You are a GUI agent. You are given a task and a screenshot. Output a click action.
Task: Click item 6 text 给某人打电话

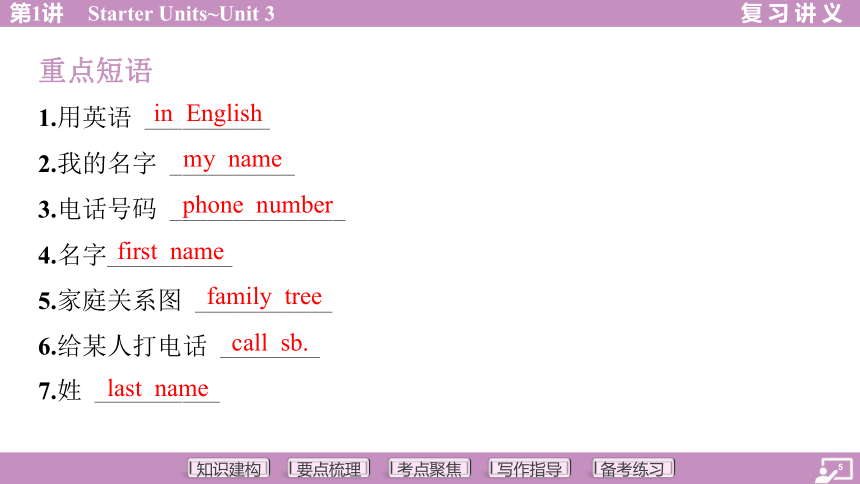tap(132, 346)
